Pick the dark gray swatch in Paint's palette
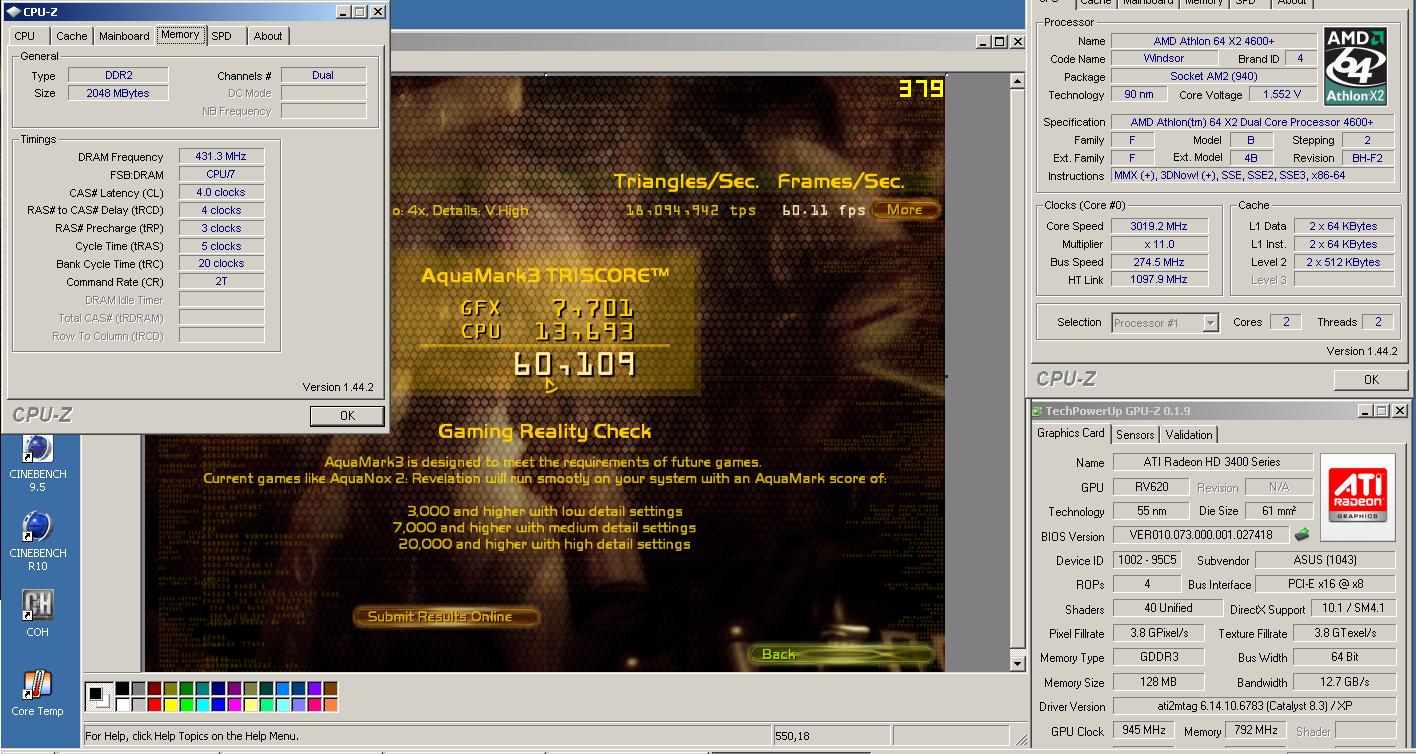The width and height of the screenshot is (1416, 754). (x=138, y=688)
